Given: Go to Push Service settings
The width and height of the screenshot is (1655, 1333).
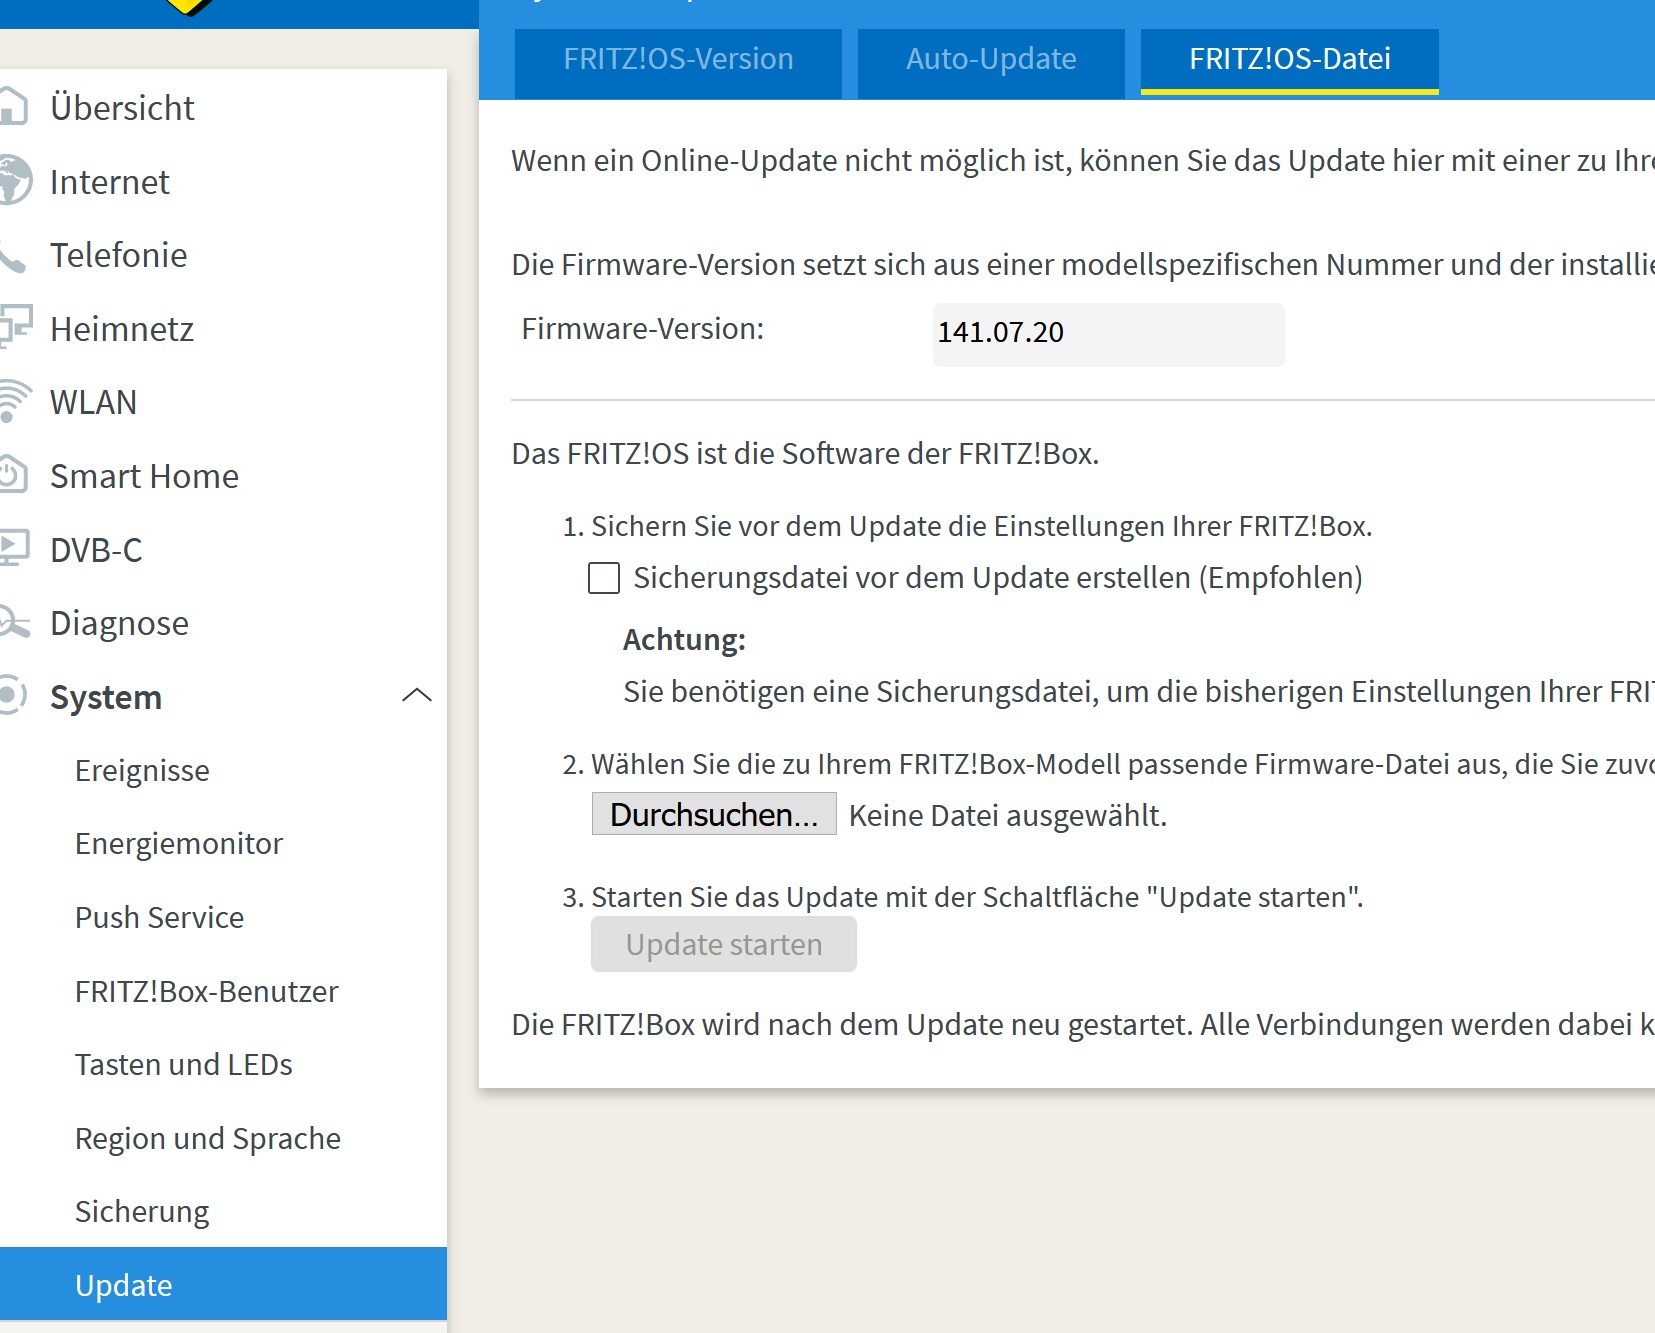Looking at the screenshot, I should (159, 918).
